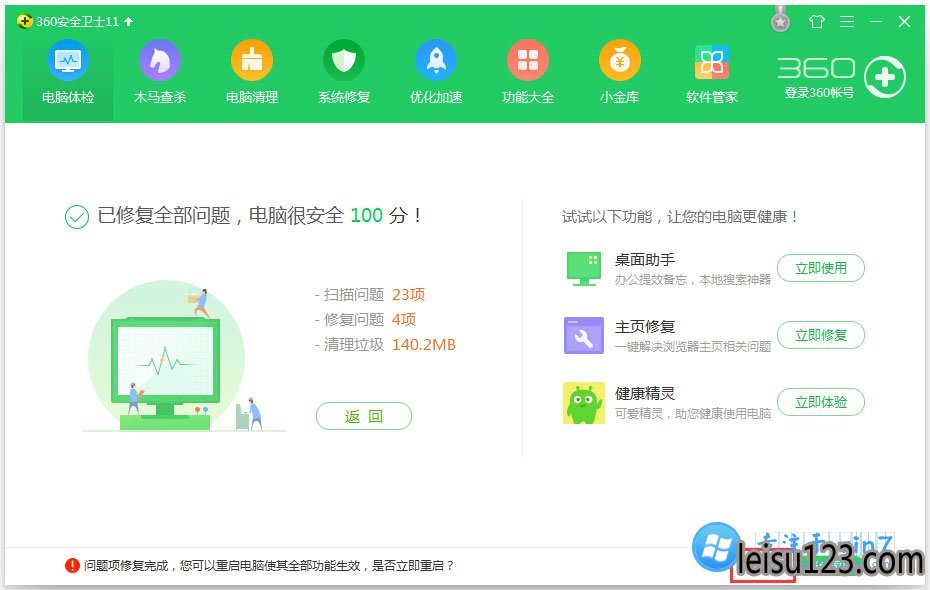Open the main menu hamburger icon
930x590 pixels.
[847, 22]
